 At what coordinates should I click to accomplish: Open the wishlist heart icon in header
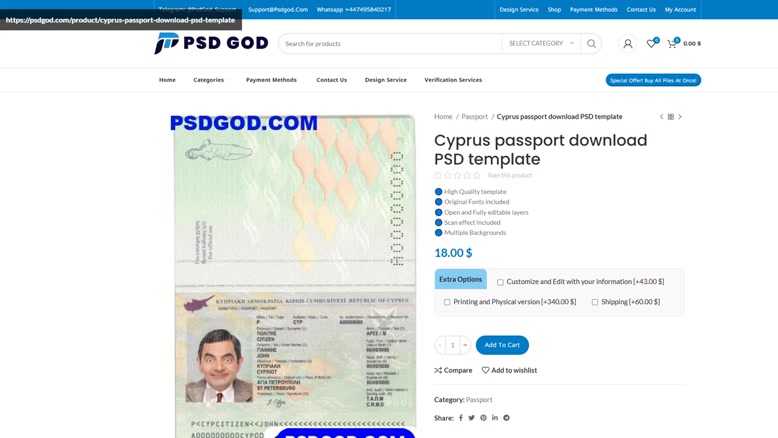coord(651,43)
